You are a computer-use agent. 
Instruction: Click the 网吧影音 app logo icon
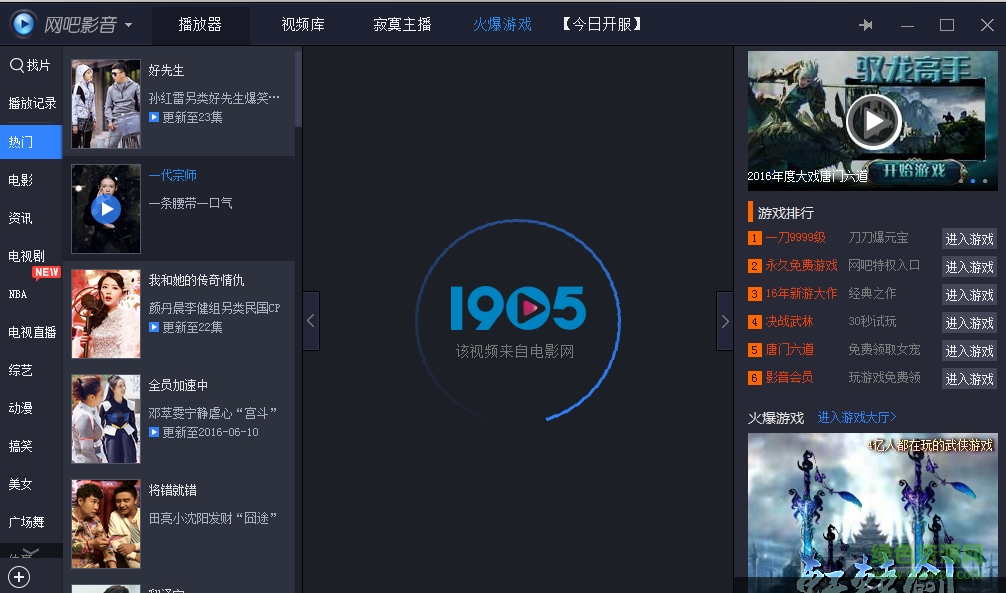[22, 23]
